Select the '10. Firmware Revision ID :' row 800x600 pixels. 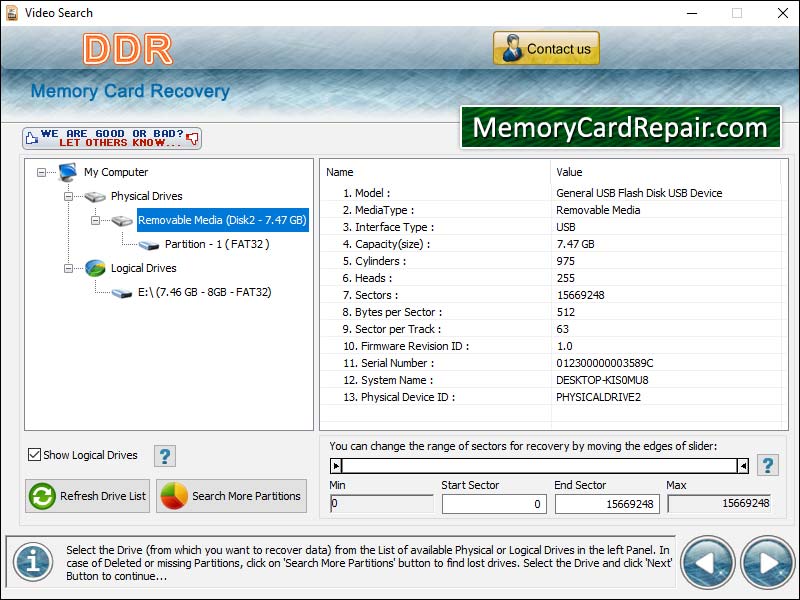551,346
